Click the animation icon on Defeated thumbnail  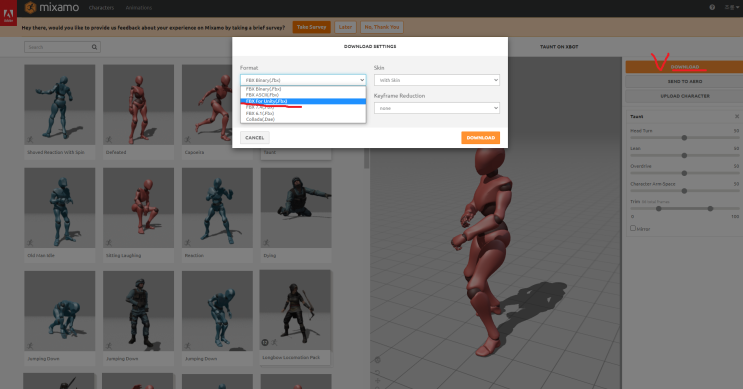(x=109, y=140)
